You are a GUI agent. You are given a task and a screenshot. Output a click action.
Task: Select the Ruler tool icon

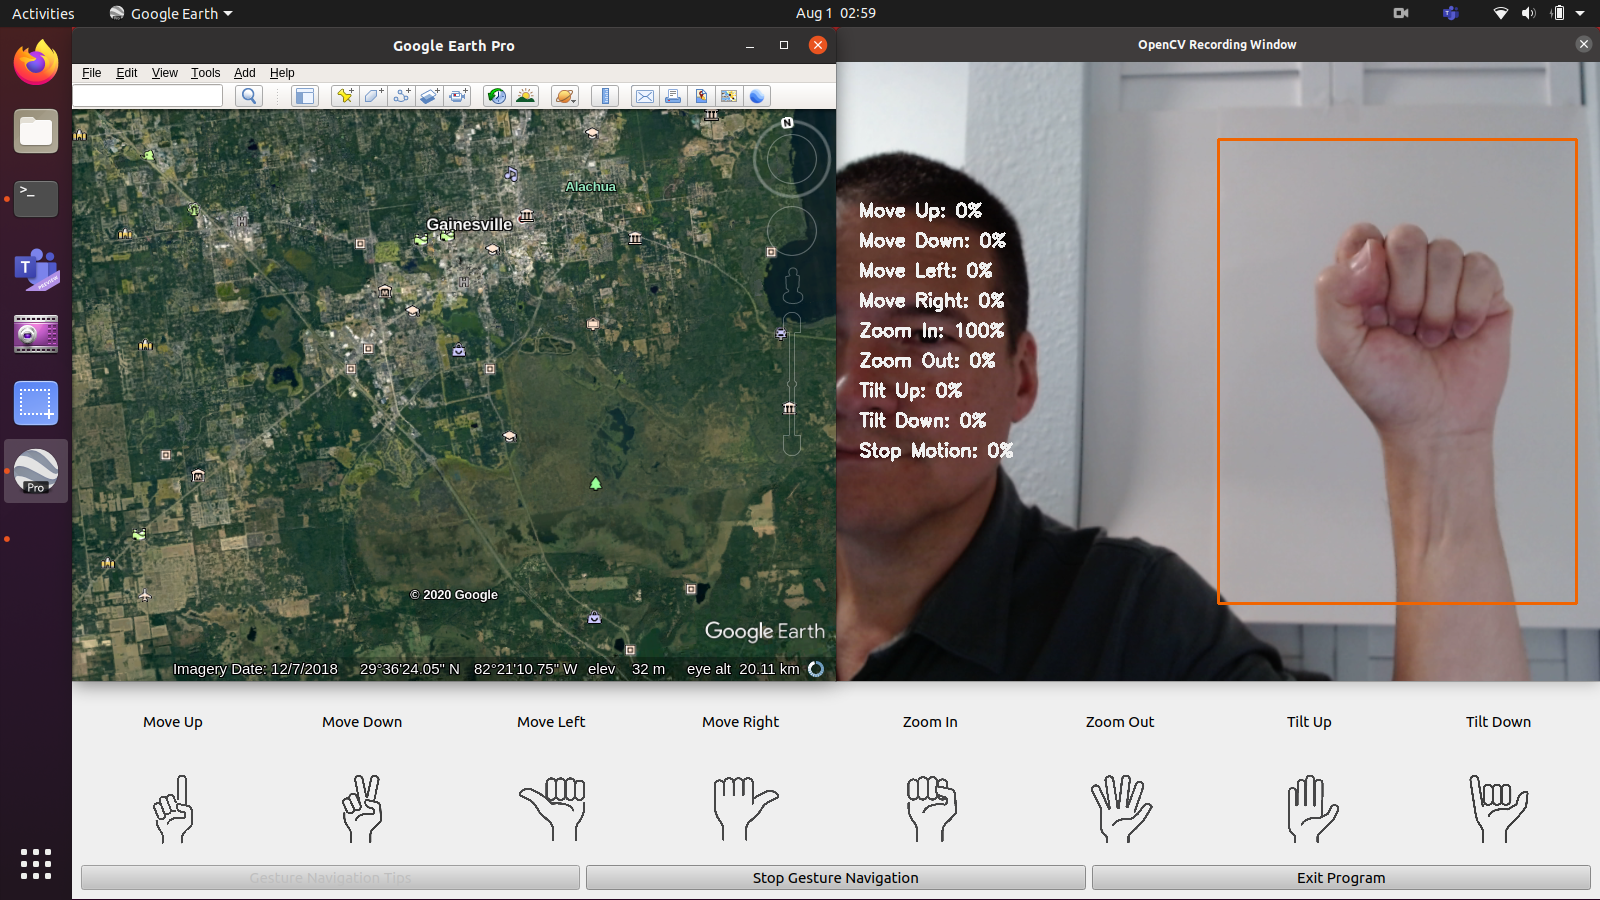[605, 96]
